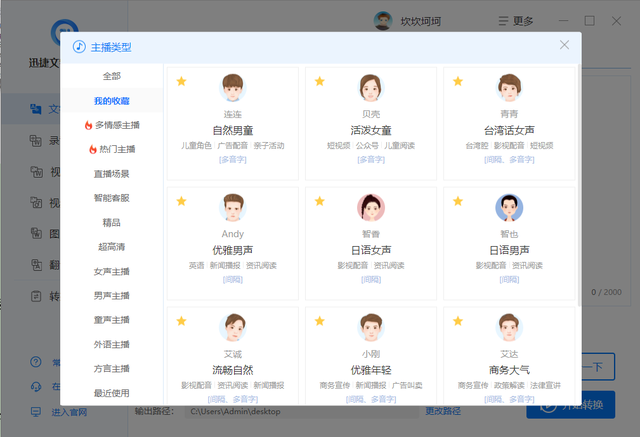The height and width of the screenshot is (437, 640).
Task: Click the question mark help icon
Action: click(36, 362)
